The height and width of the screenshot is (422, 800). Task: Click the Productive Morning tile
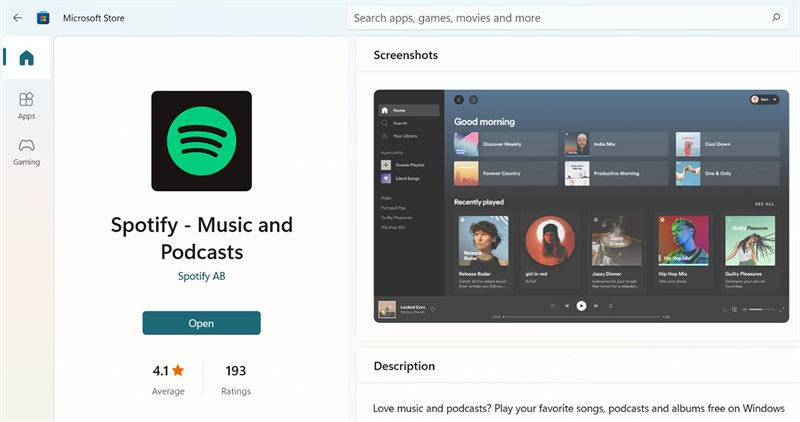pyautogui.click(x=616, y=173)
